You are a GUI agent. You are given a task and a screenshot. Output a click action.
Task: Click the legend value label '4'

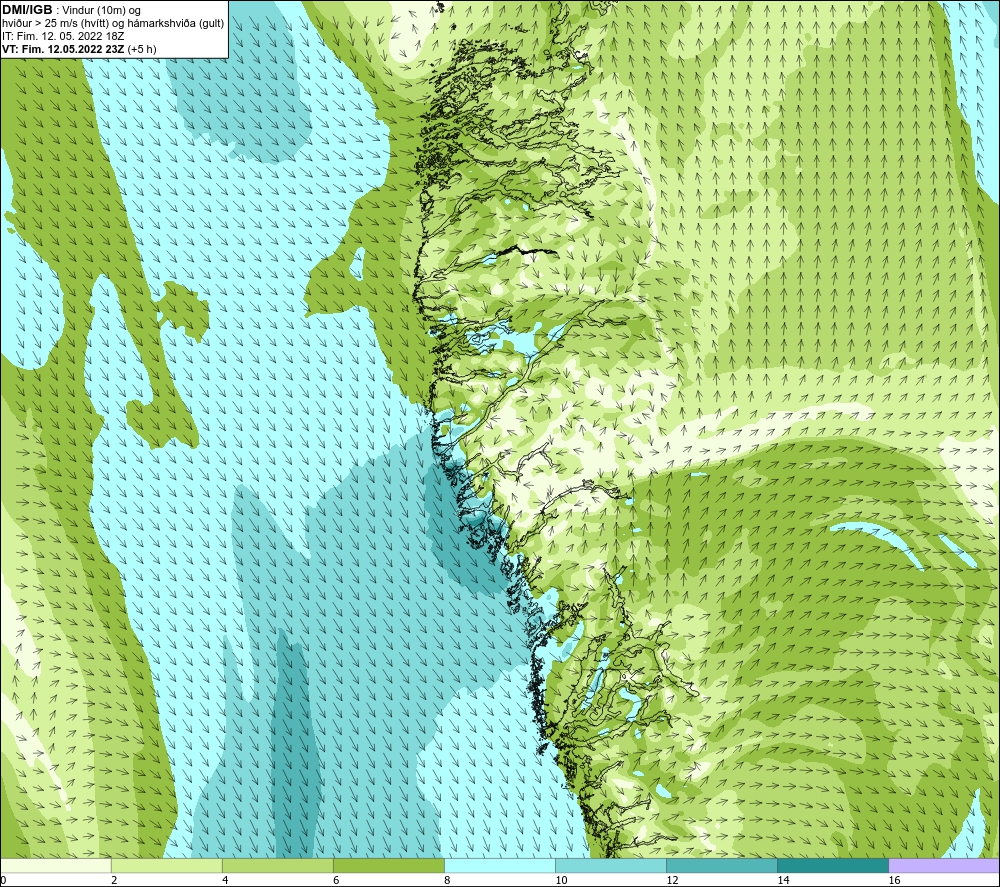tap(225, 881)
